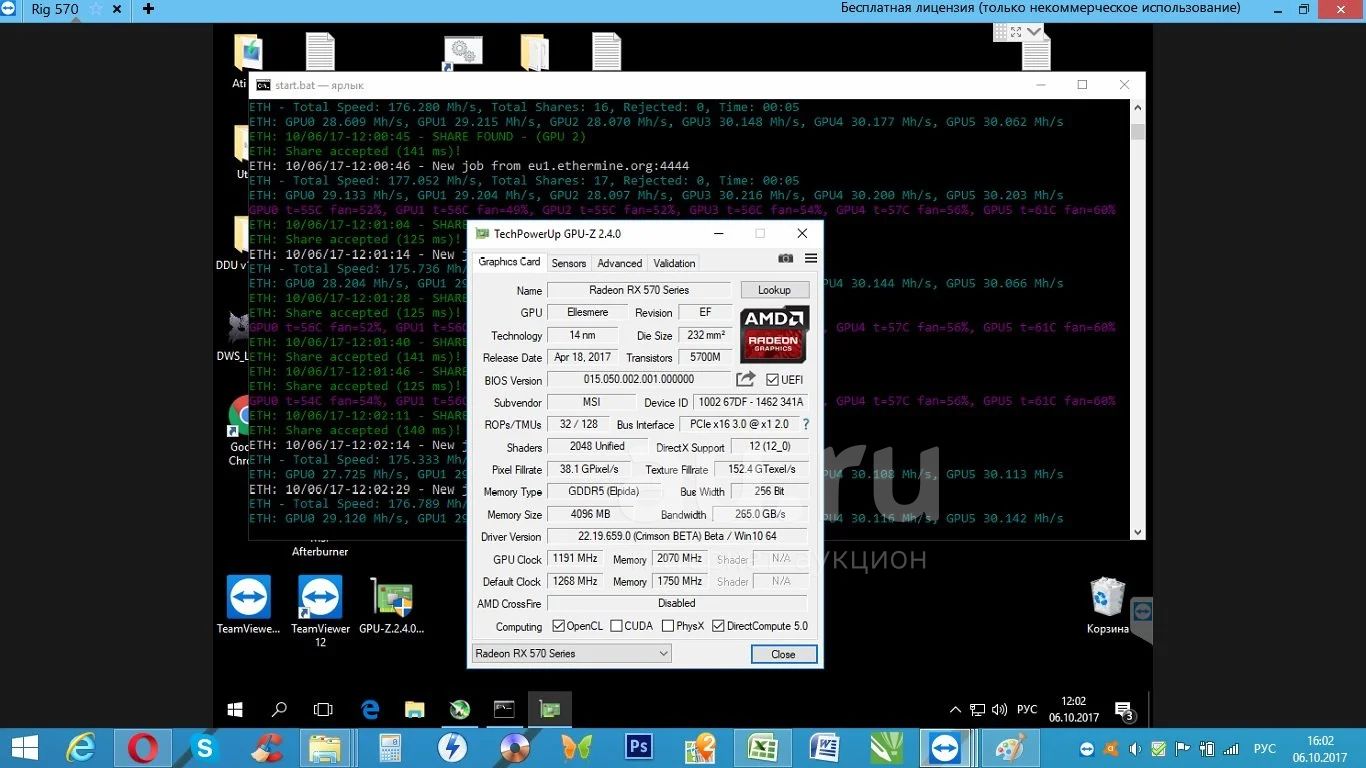
Task: Click the remote taskbar search magnifier
Action: tap(279, 709)
